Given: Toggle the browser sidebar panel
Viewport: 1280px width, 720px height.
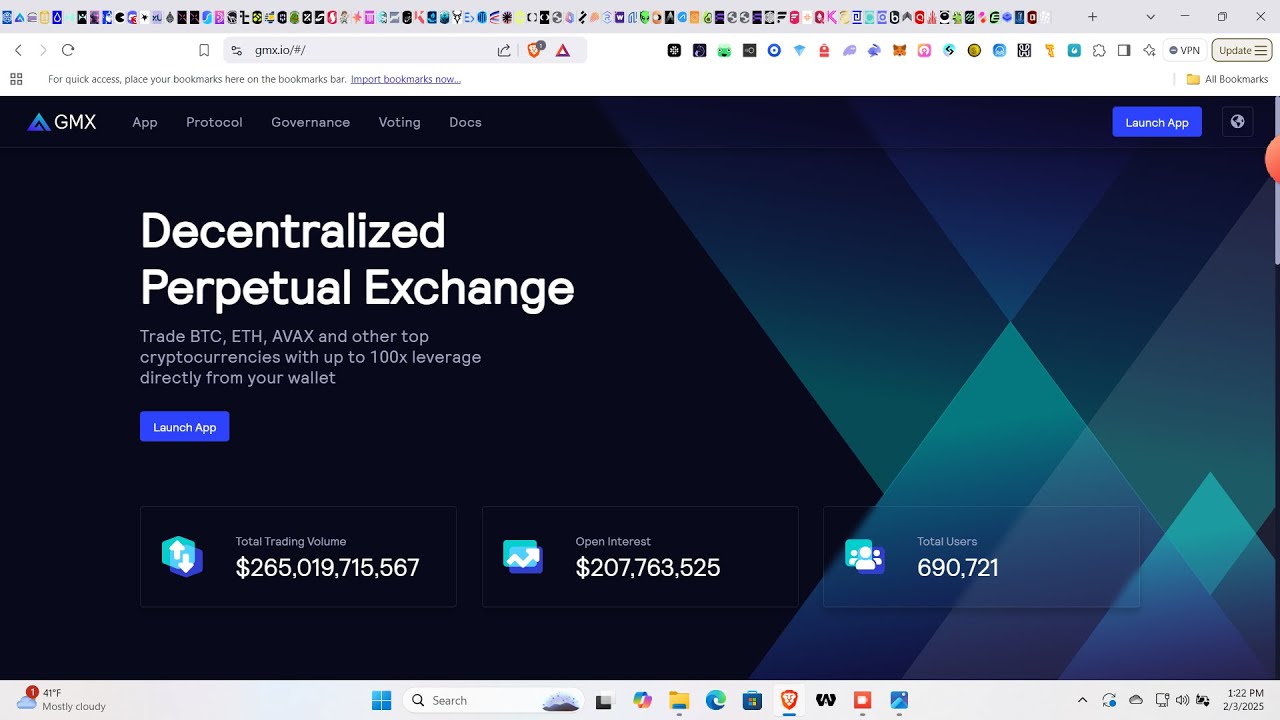Looking at the screenshot, I should (x=1124, y=50).
